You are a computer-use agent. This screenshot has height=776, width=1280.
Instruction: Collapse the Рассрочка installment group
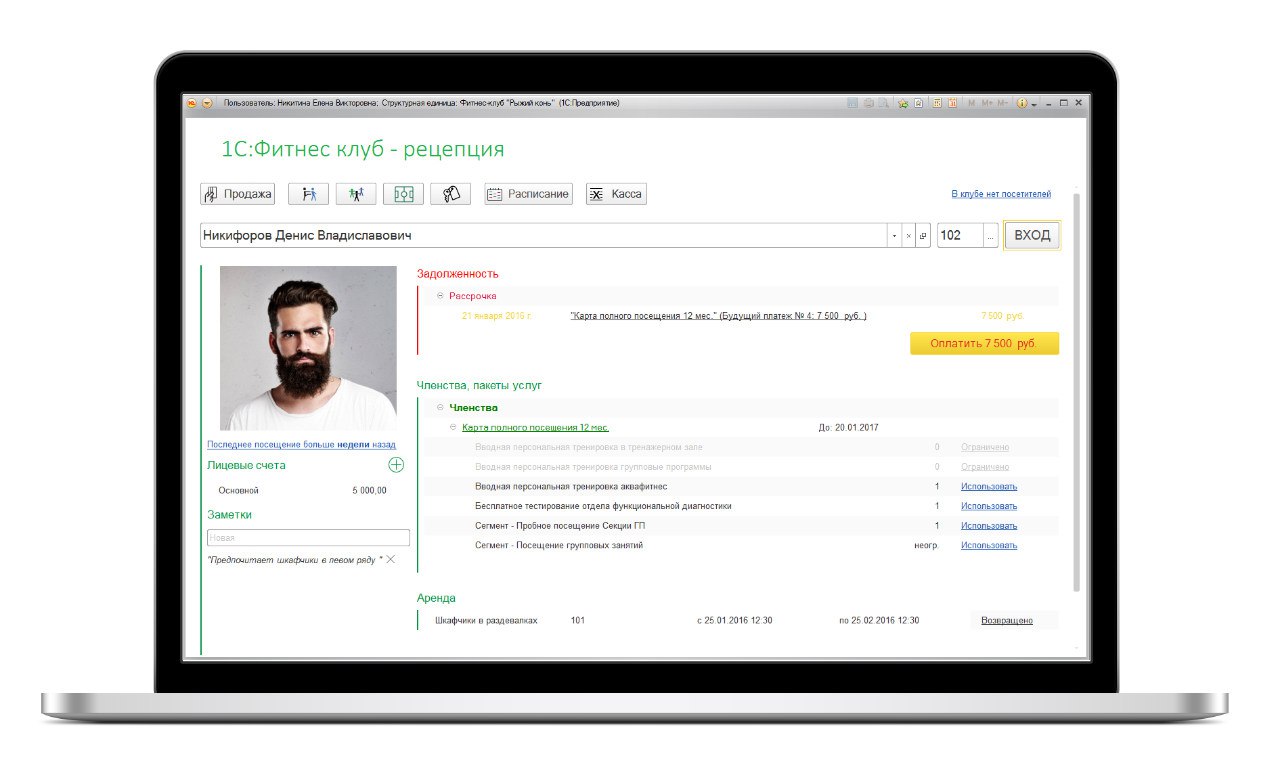click(440, 296)
